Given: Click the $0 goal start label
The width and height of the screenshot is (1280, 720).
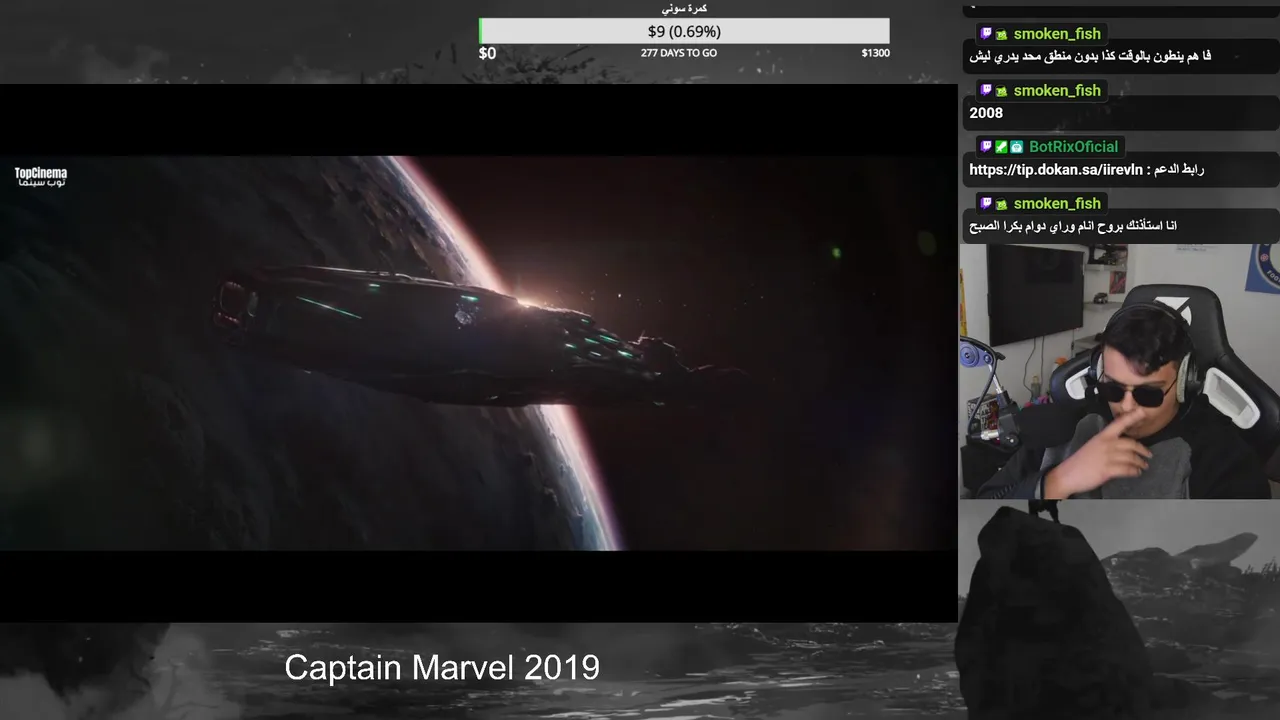Looking at the screenshot, I should pos(487,53).
